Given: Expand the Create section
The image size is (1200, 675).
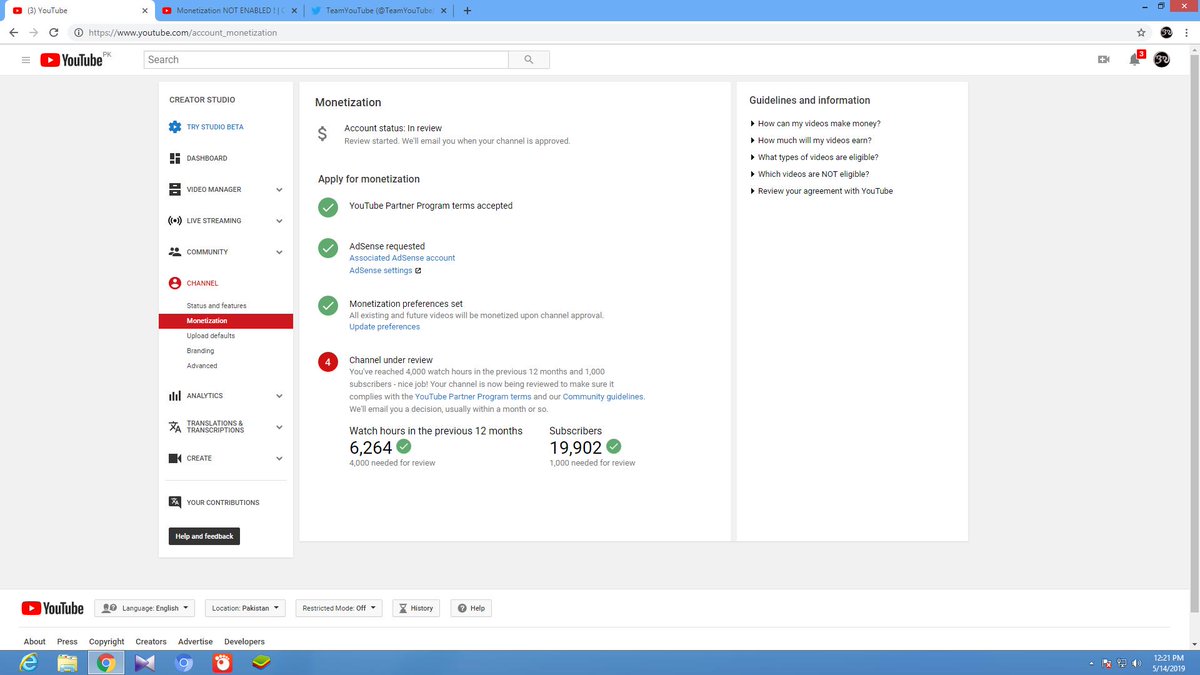Looking at the screenshot, I should [x=279, y=459].
